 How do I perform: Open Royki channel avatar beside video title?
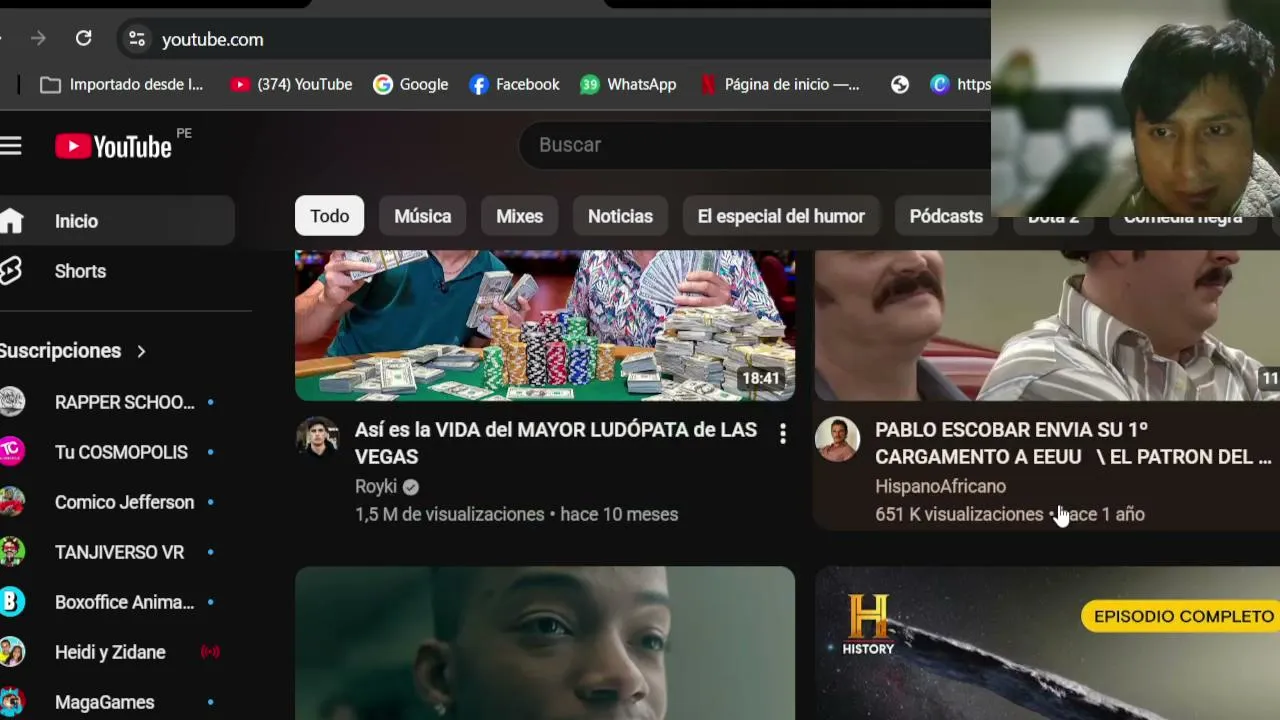(x=317, y=438)
